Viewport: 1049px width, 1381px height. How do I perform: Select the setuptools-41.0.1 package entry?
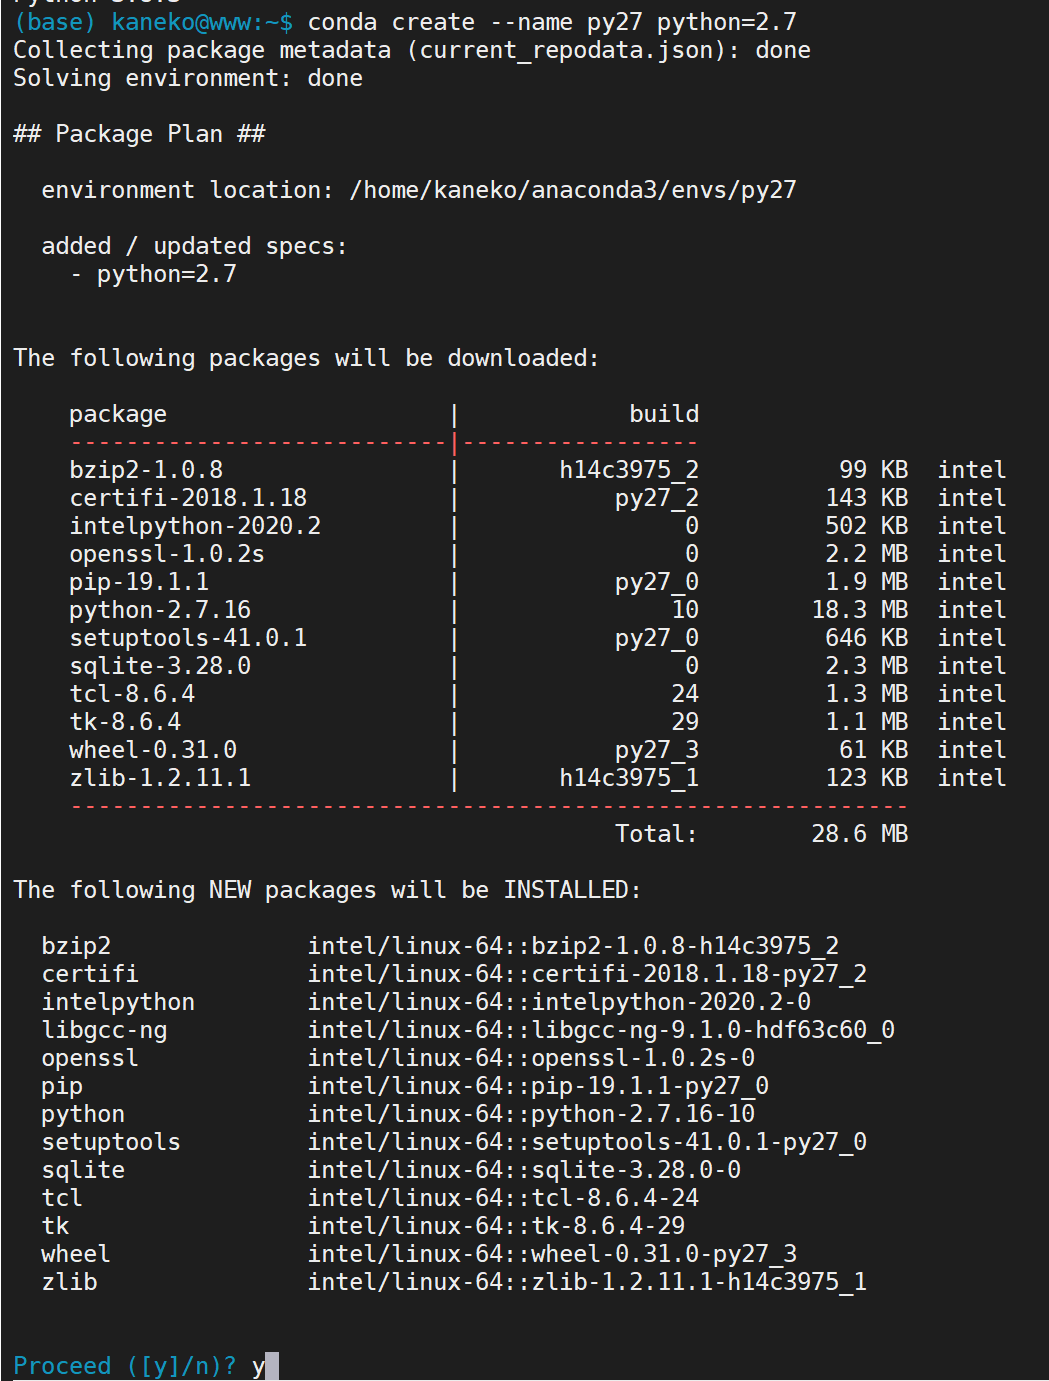pyautogui.click(x=538, y=637)
